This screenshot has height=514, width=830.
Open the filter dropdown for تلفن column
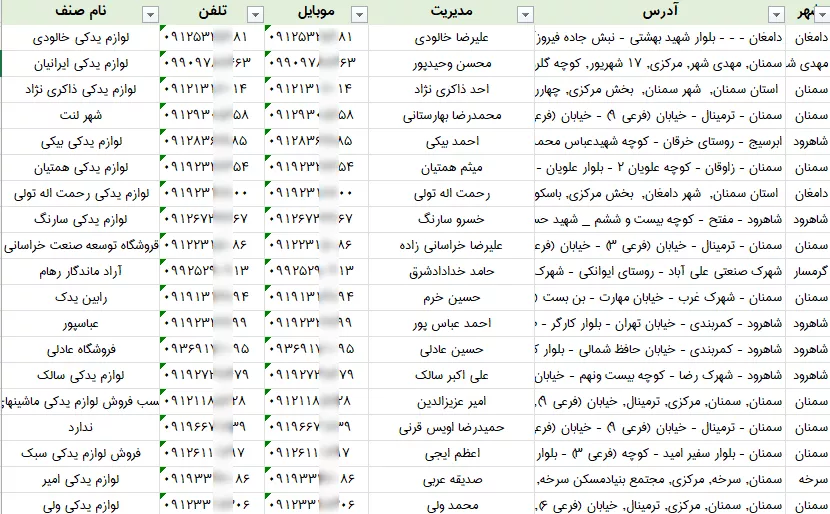click(255, 14)
